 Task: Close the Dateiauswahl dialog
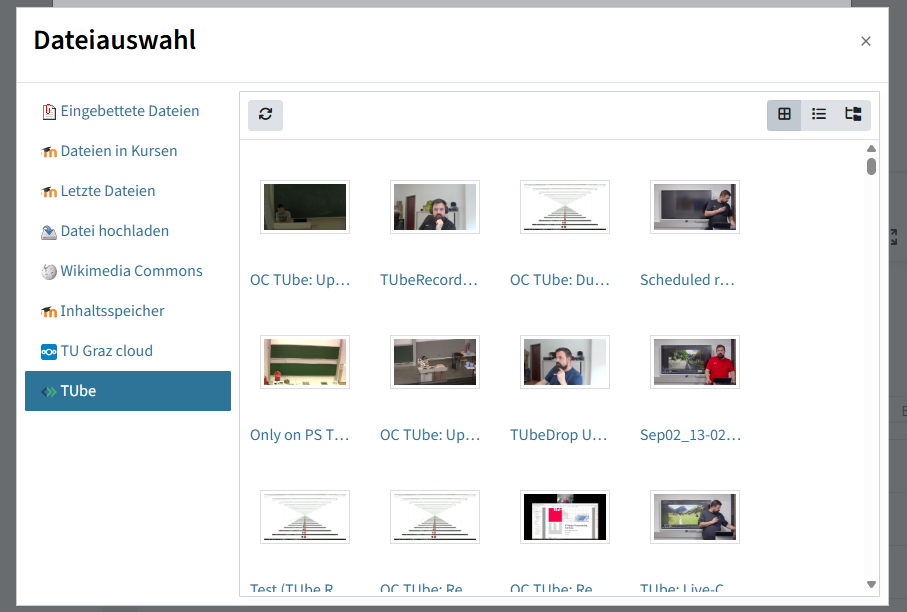tap(865, 41)
